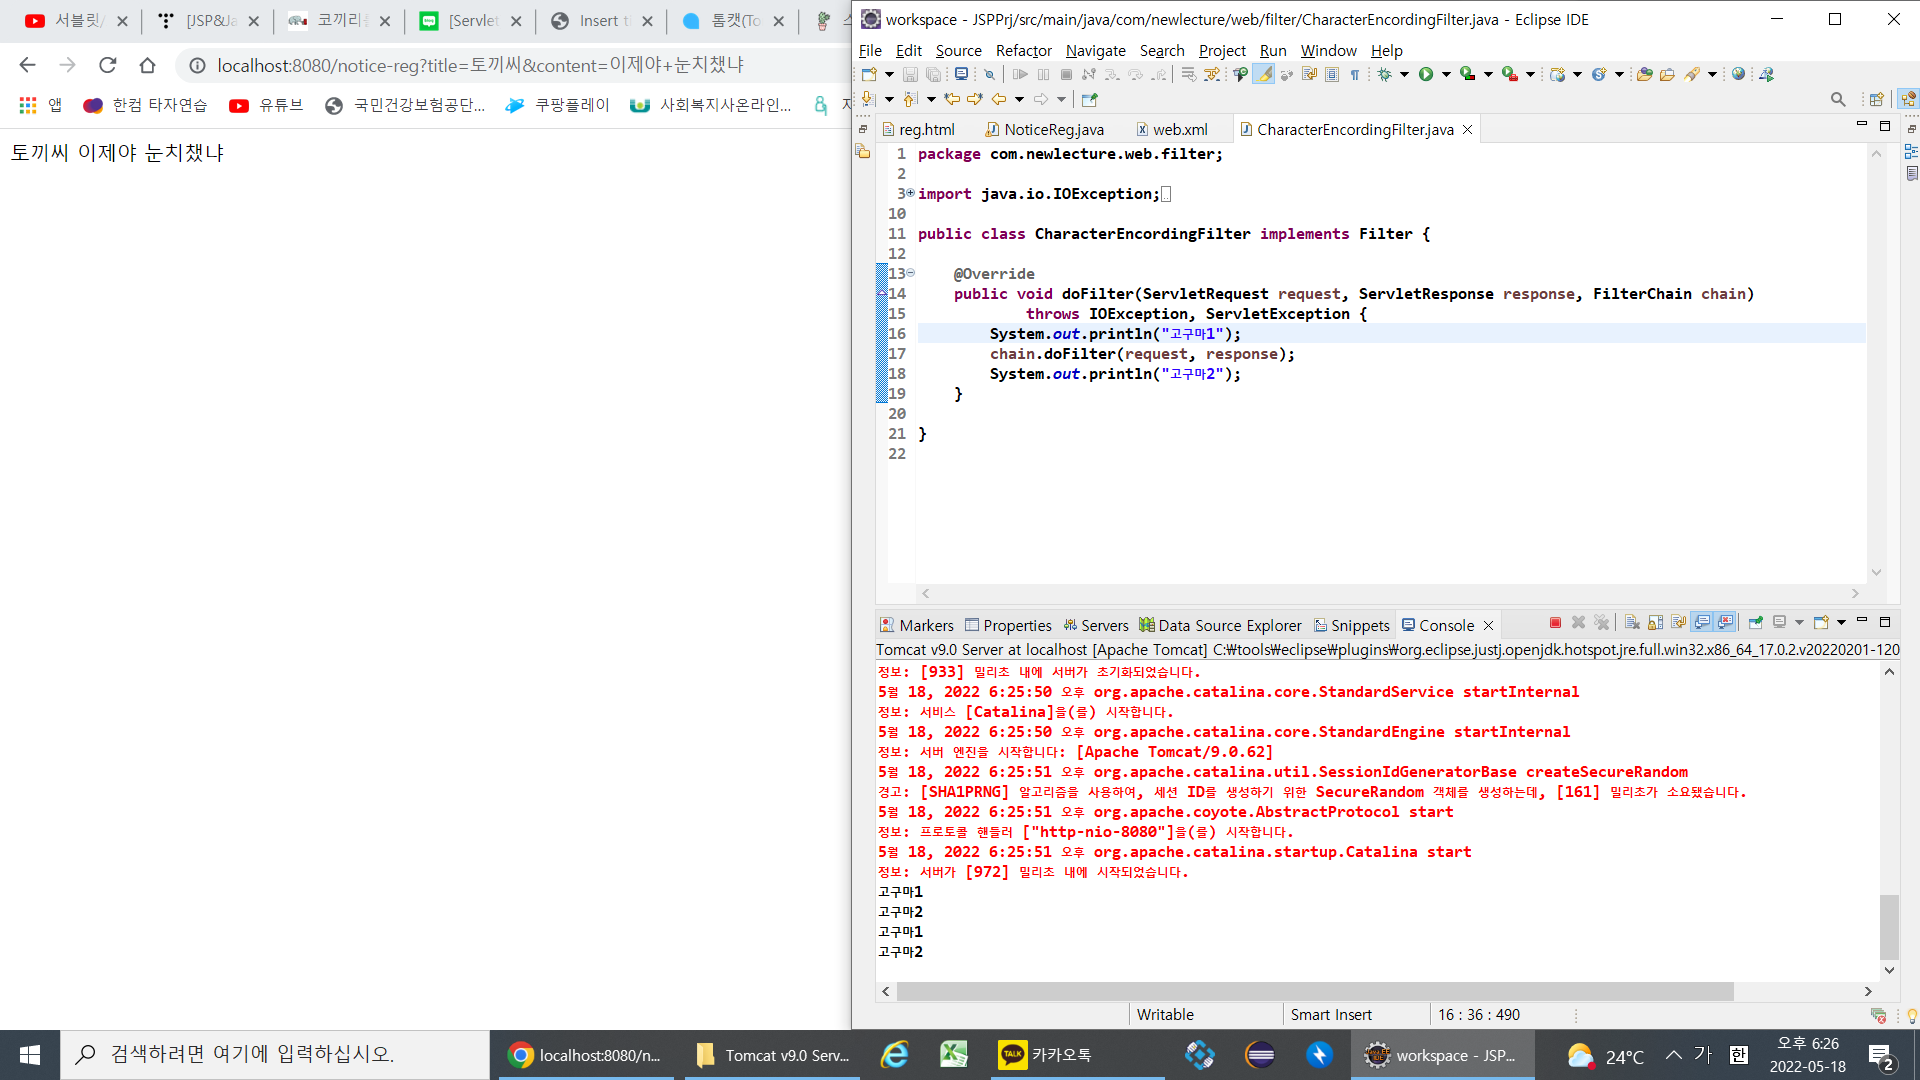
Task: Click the toolbar search magnifier icon
Action: pyautogui.click(x=1838, y=99)
